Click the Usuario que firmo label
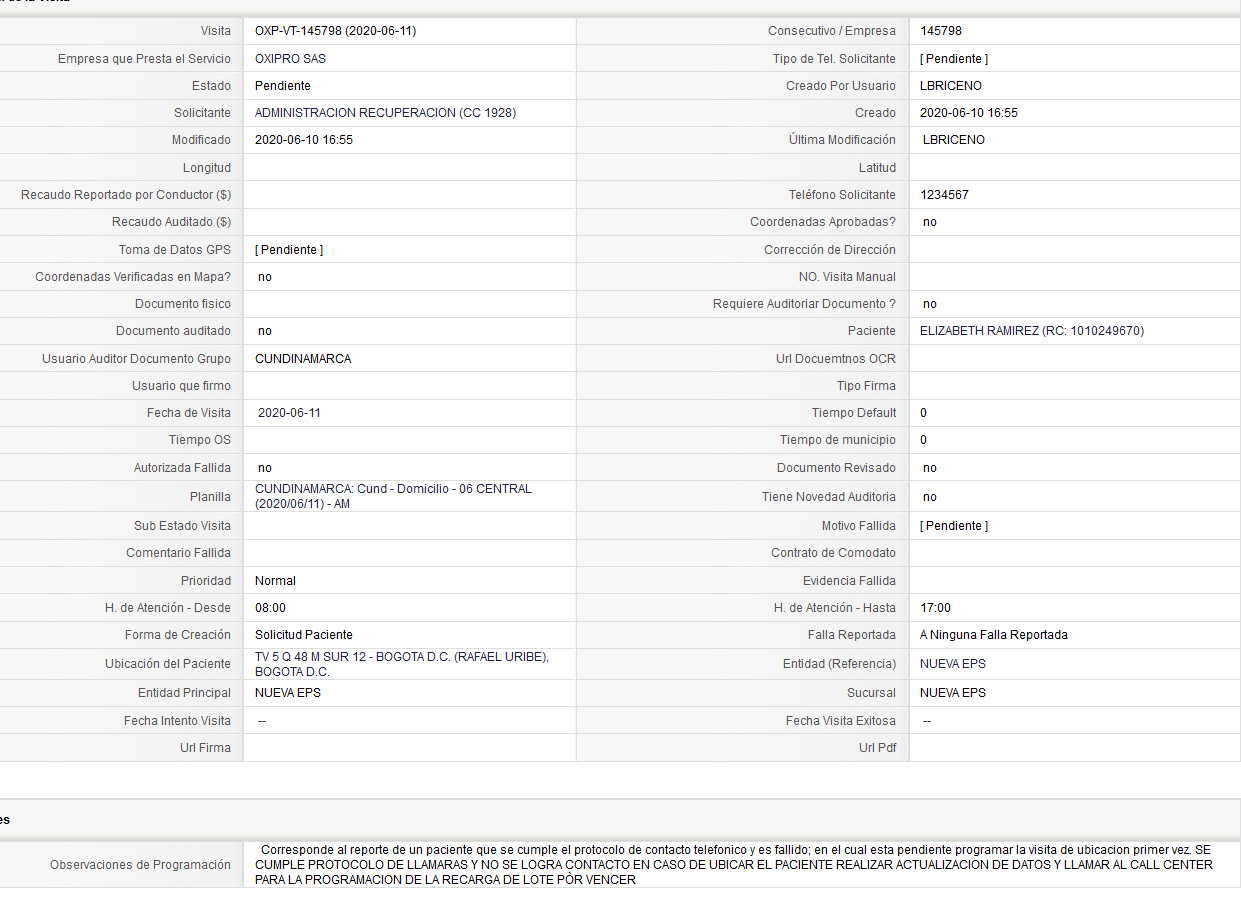 181,386
